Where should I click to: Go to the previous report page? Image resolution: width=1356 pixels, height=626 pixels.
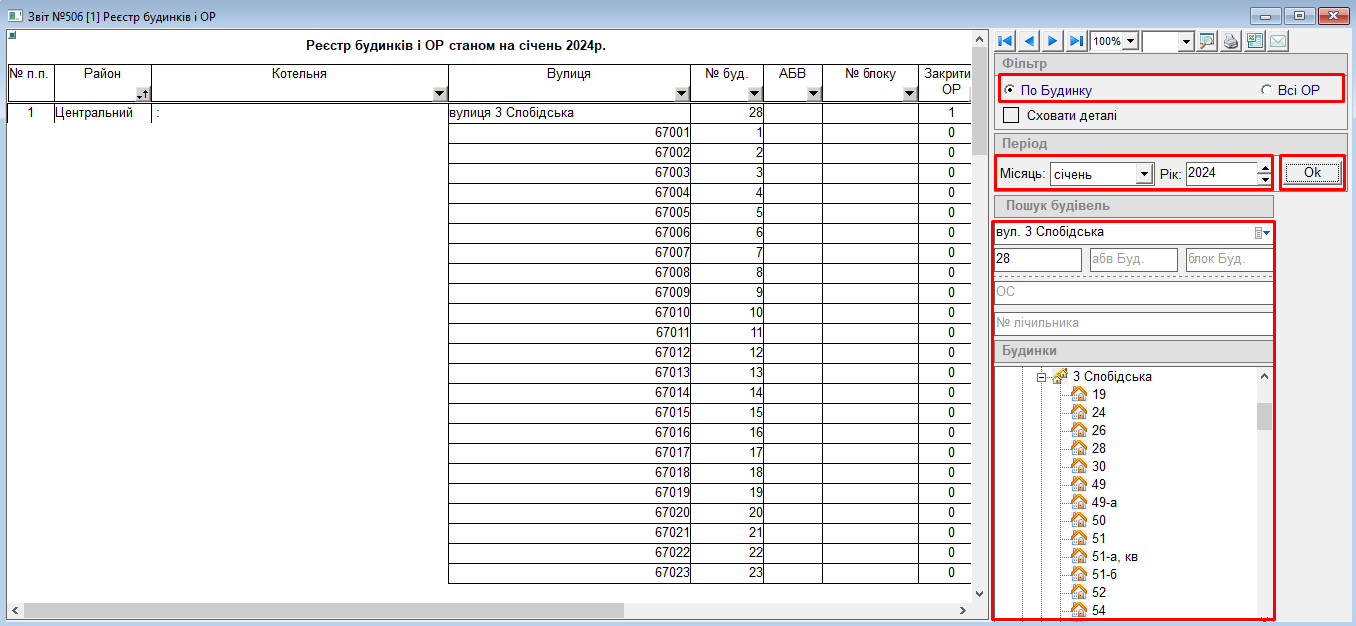click(1029, 41)
